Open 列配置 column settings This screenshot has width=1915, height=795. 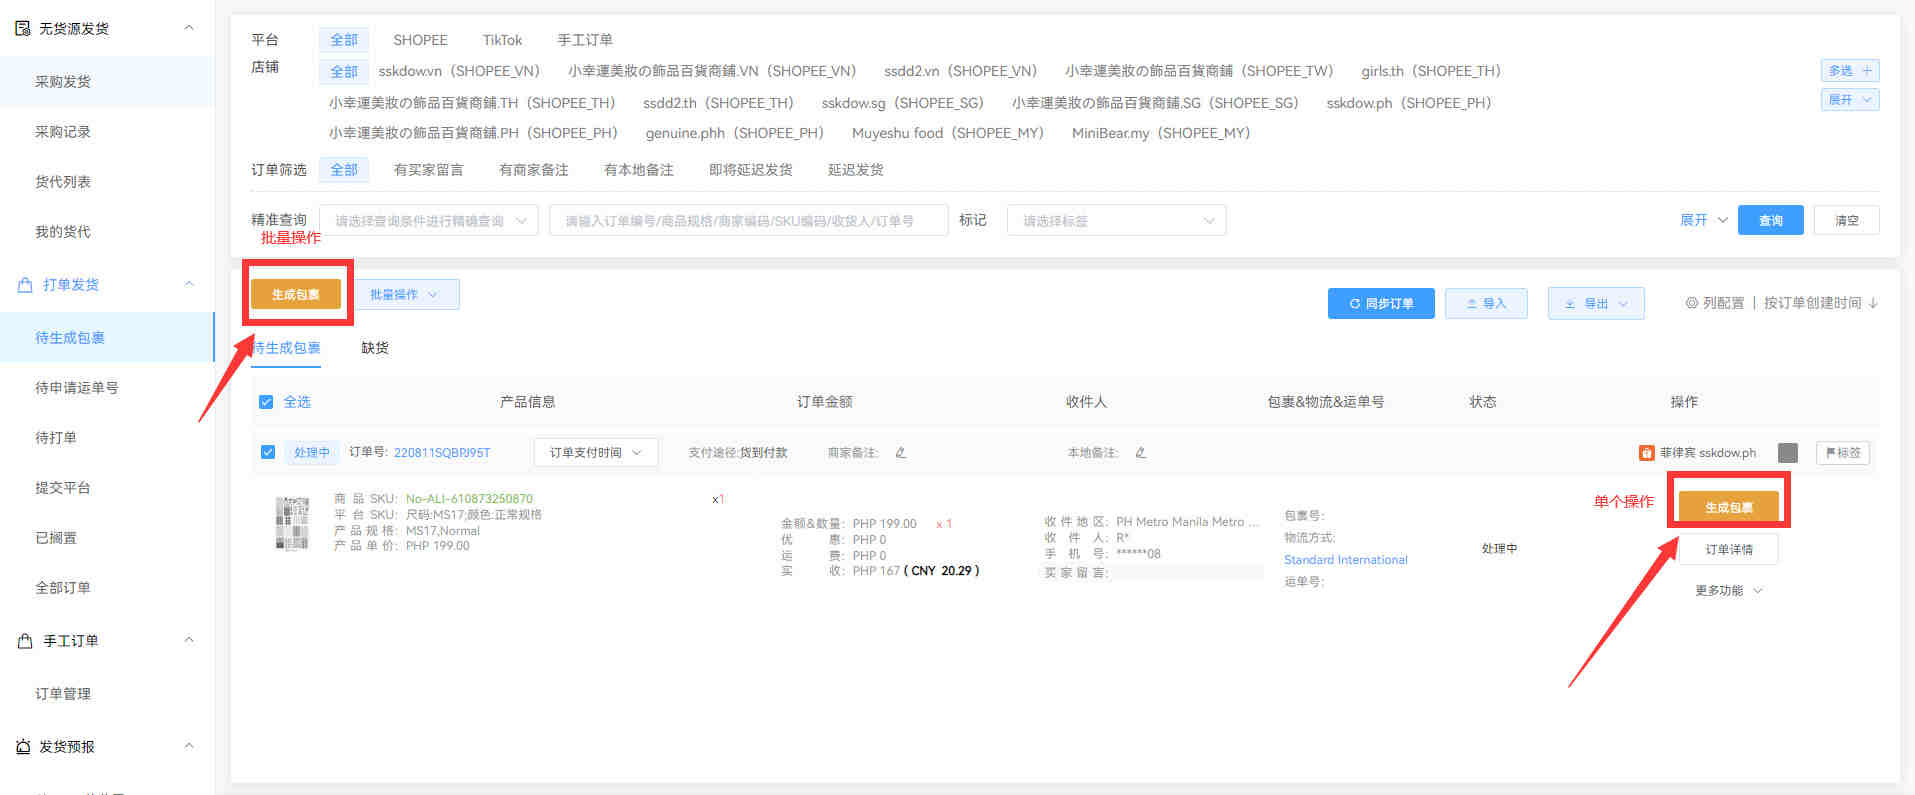click(1714, 303)
